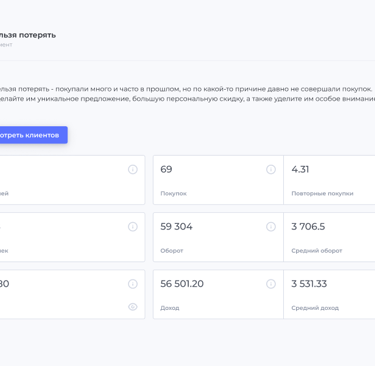Click the Средний доход label
This screenshot has height=366, width=375.
(315, 308)
